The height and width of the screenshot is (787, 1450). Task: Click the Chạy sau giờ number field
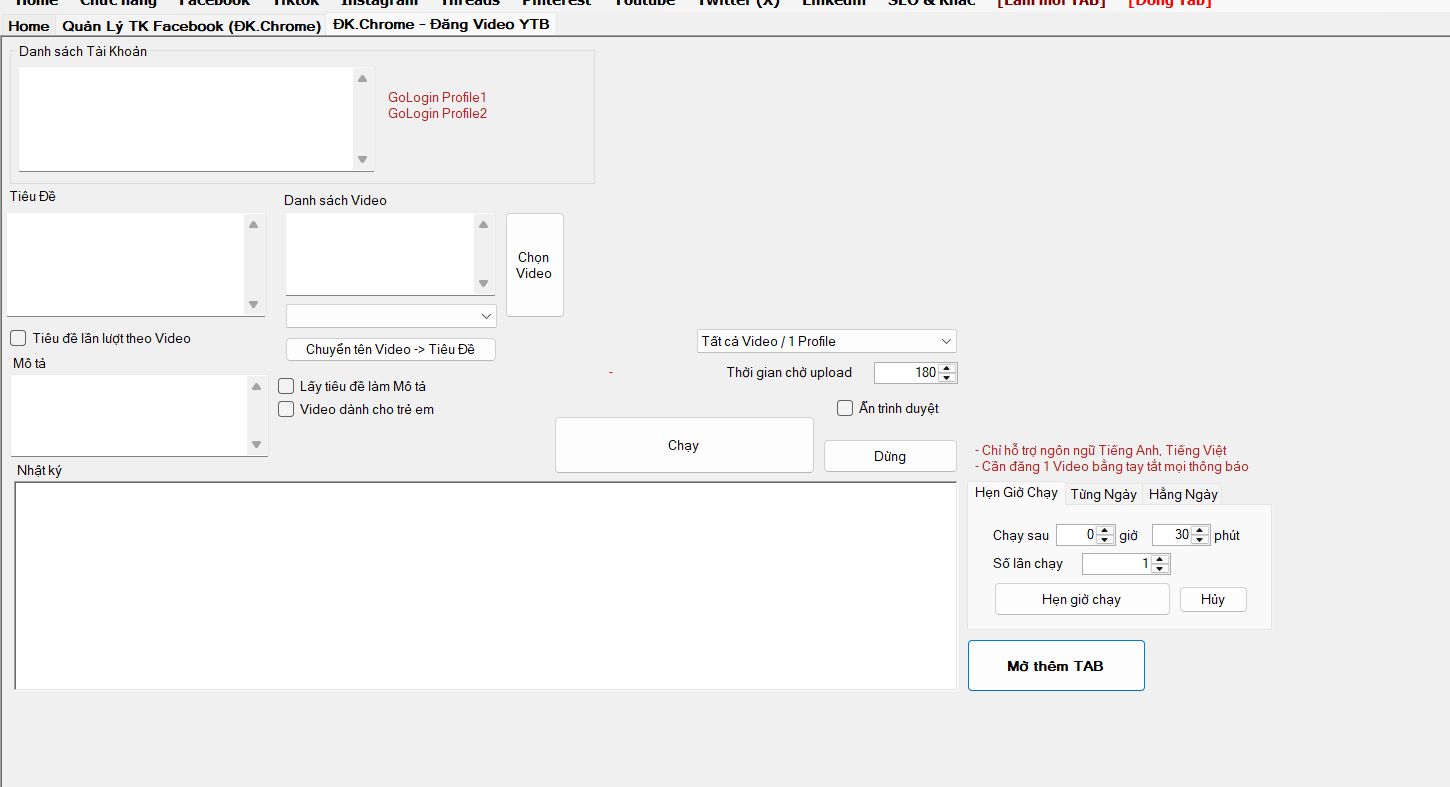tap(1076, 535)
